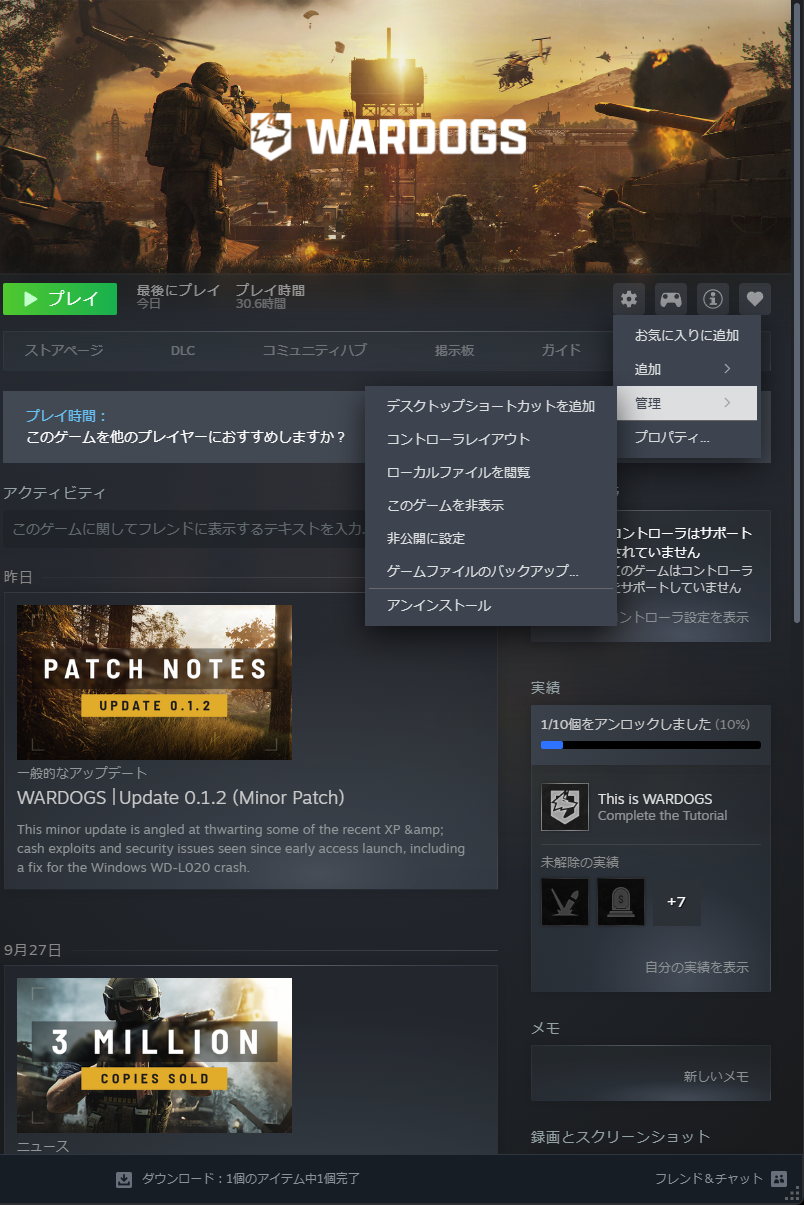Select the locked achievement left of the tombstone
Image resolution: width=804 pixels, height=1205 pixels.
565,902
